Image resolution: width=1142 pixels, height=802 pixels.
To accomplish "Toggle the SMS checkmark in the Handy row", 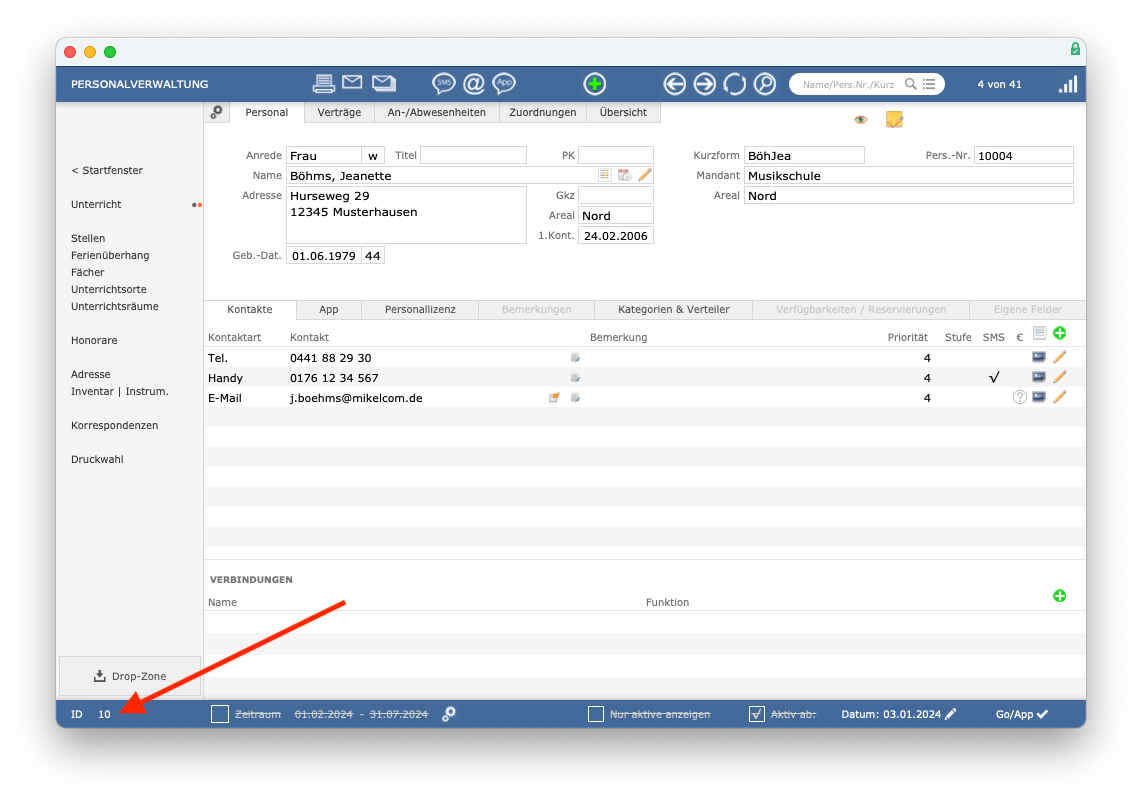I will pyautogui.click(x=994, y=377).
